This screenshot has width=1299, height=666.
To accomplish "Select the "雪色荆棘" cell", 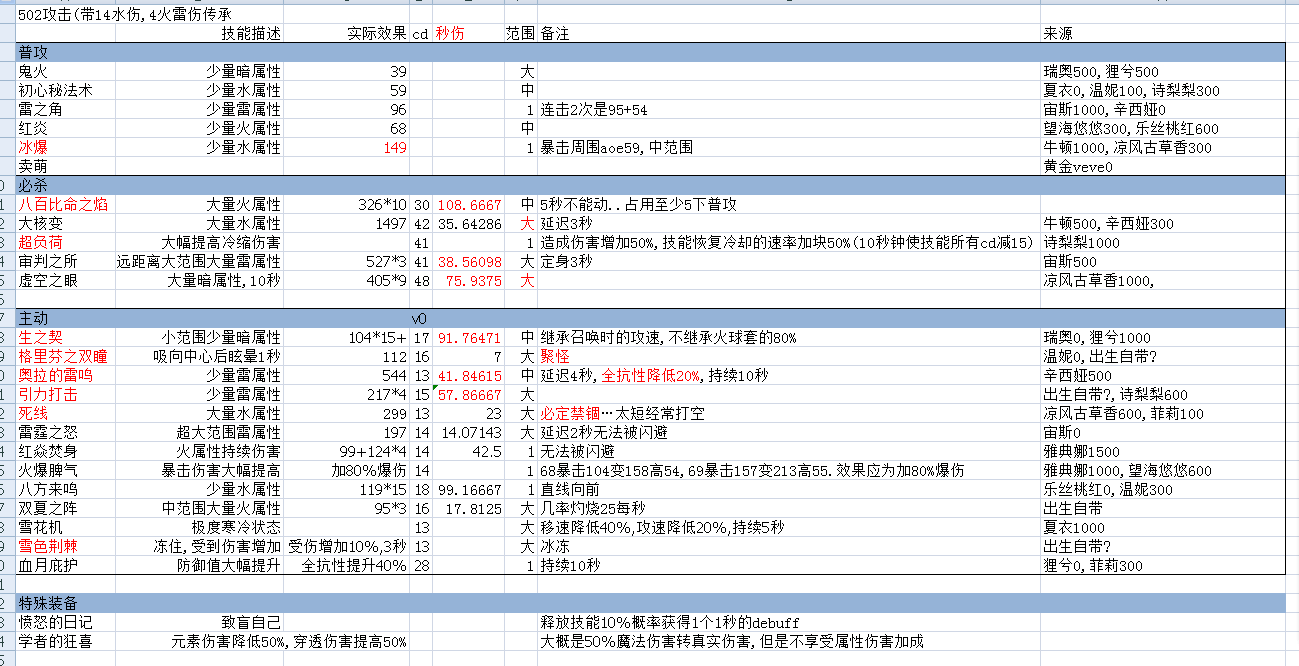I will tap(47, 546).
